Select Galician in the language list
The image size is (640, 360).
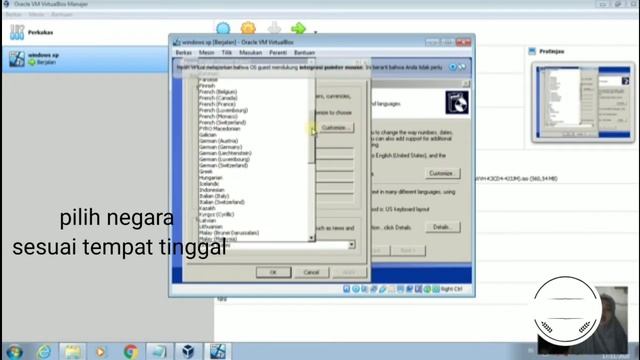pos(208,135)
